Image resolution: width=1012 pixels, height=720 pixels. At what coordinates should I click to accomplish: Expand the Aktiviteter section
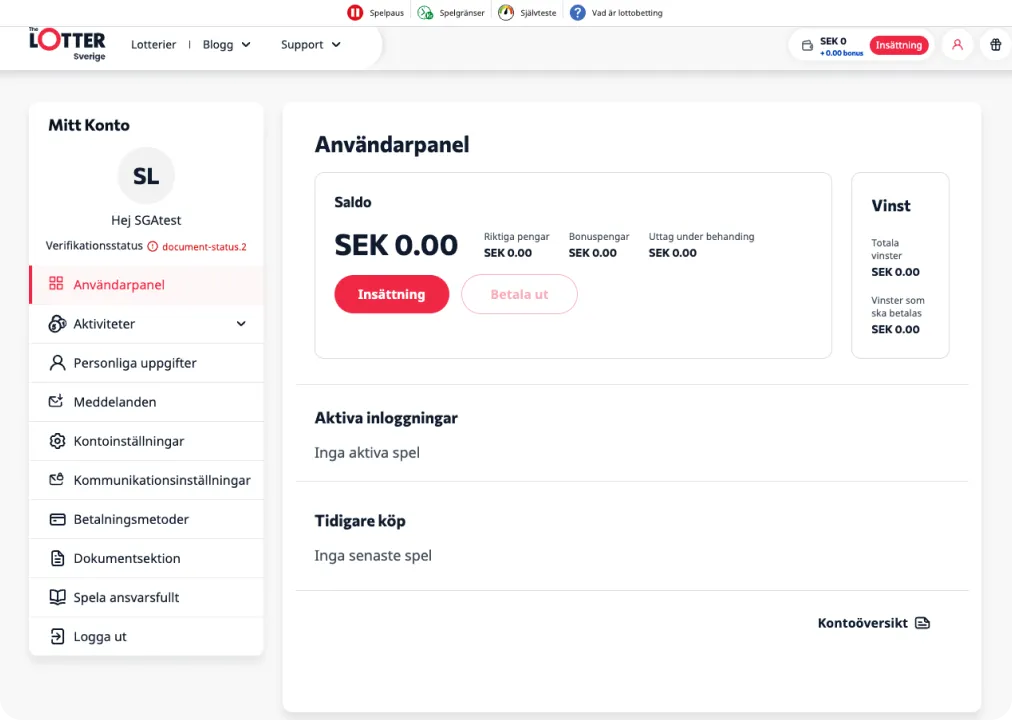pos(240,323)
